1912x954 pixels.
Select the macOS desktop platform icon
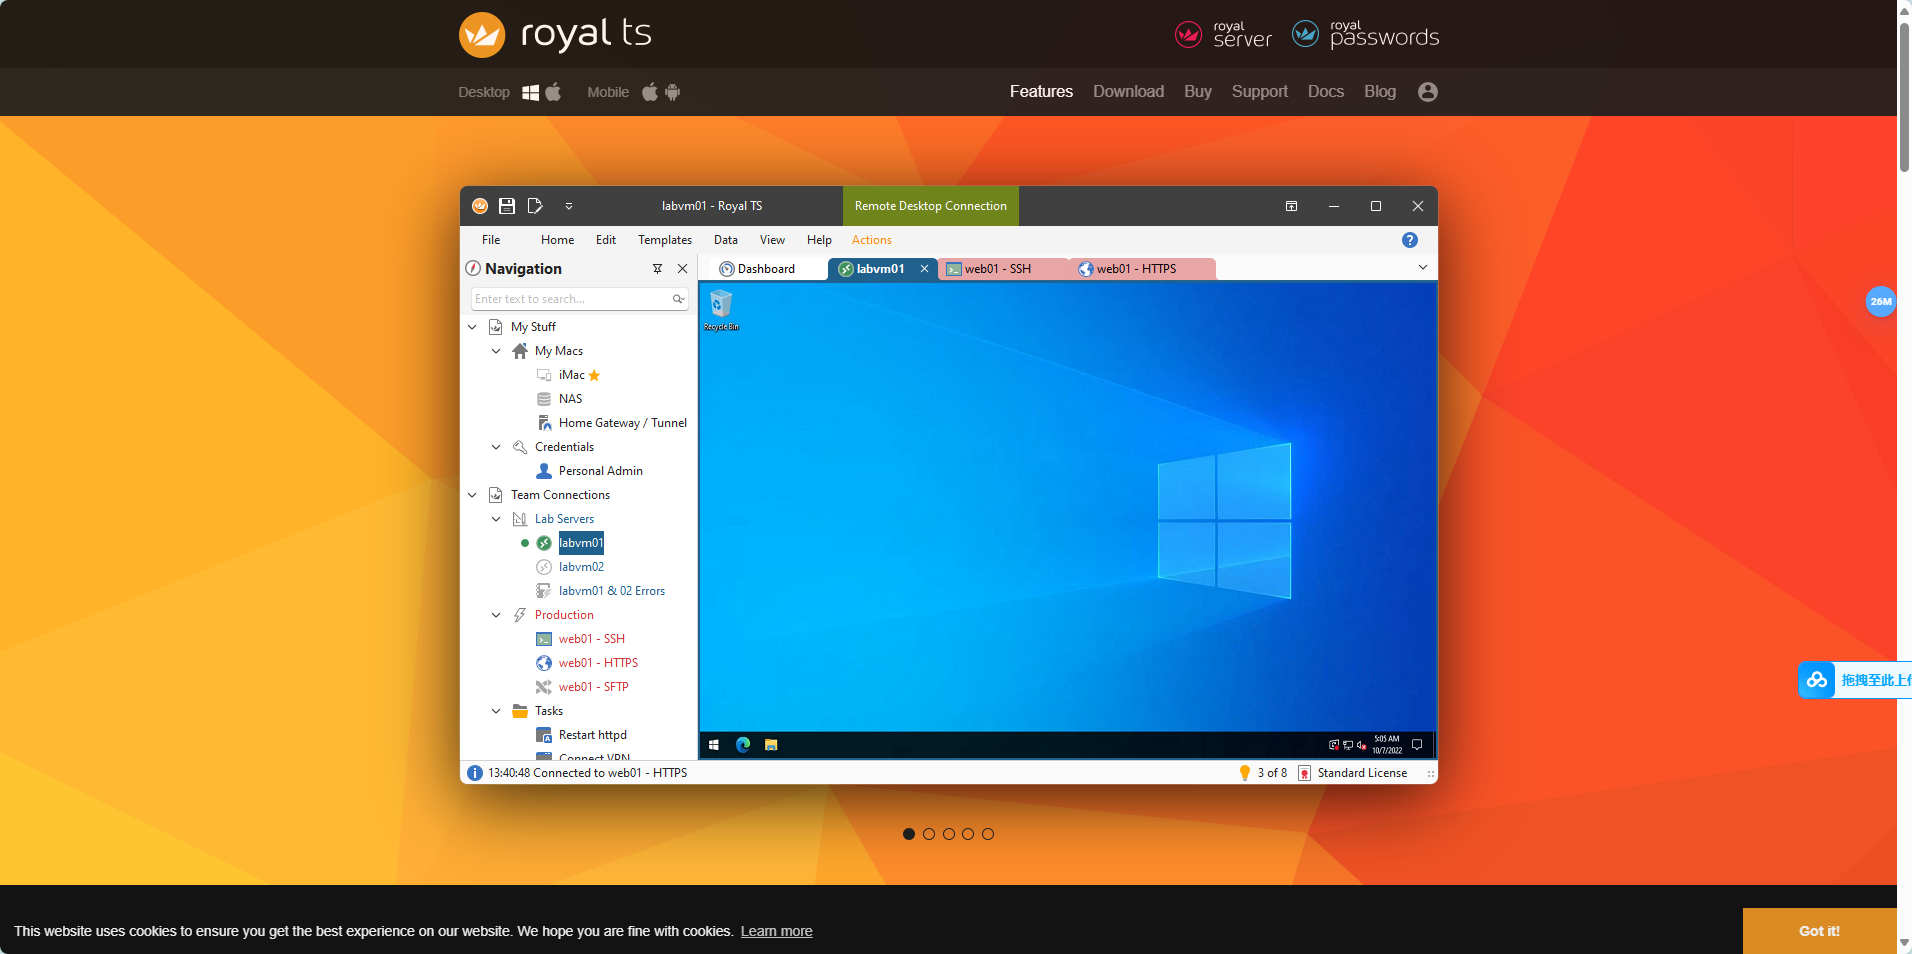click(553, 91)
